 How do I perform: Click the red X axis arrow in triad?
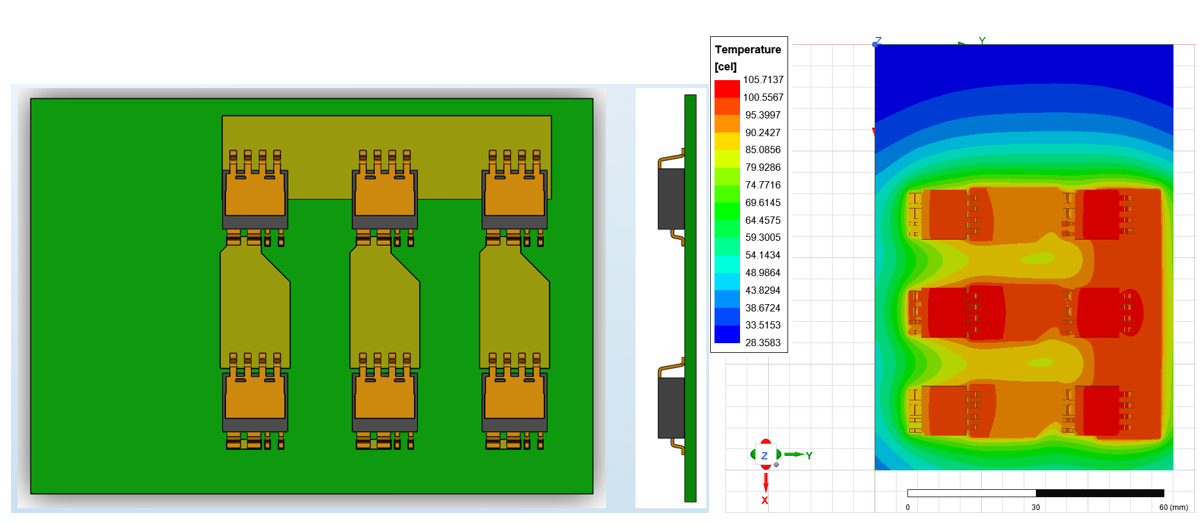click(765, 483)
